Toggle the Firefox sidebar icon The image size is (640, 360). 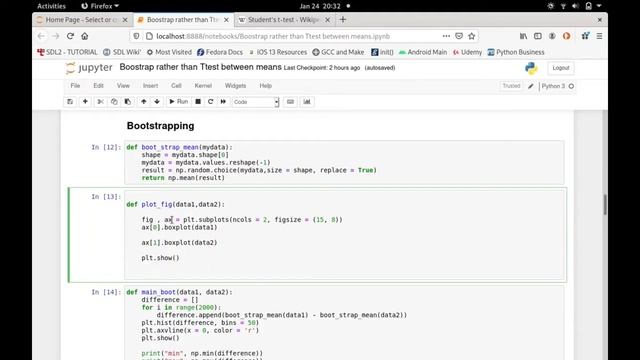pyautogui.click(x=538, y=36)
